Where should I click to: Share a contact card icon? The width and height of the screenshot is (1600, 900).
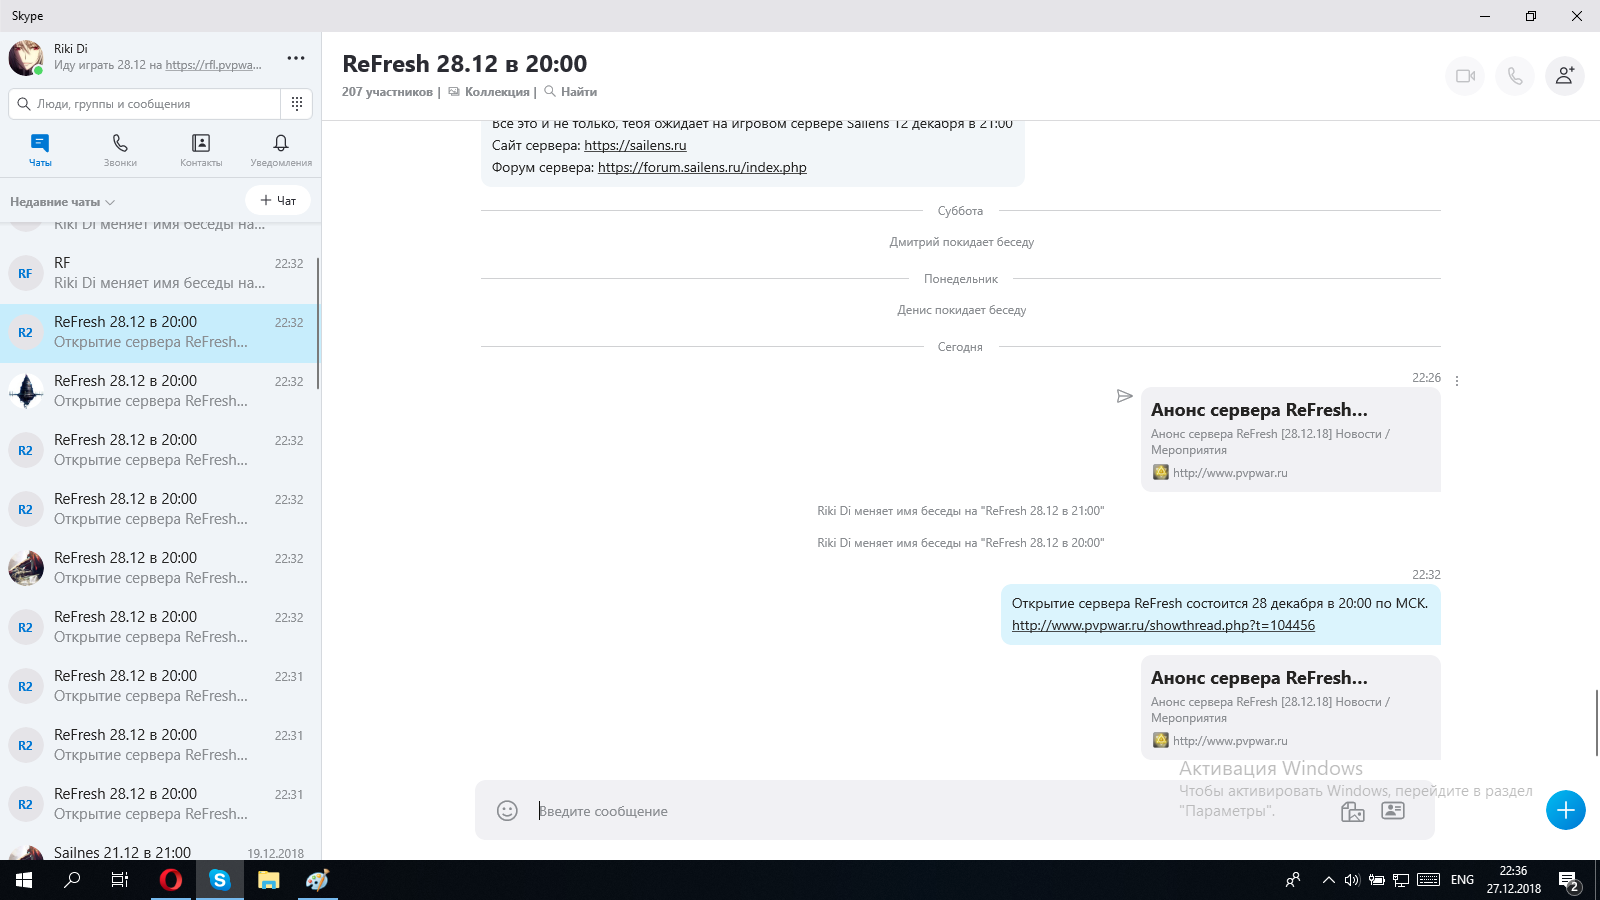point(1393,810)
